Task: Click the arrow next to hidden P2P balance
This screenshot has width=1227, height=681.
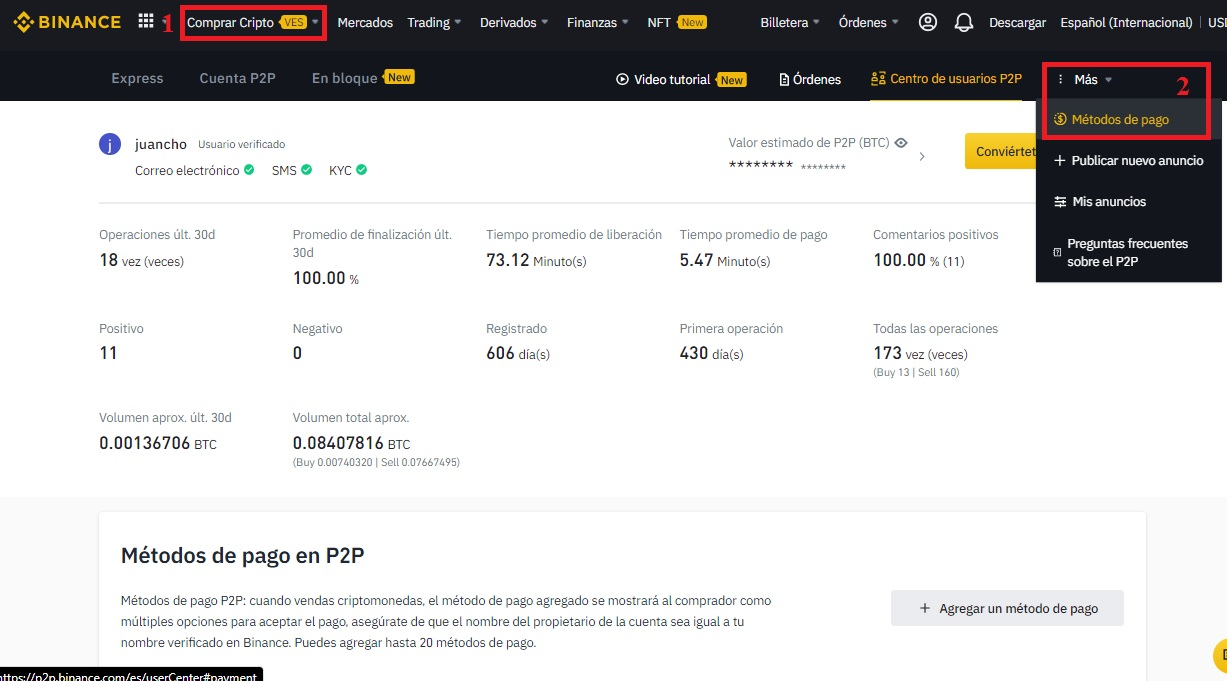Action: click(921, 157)
